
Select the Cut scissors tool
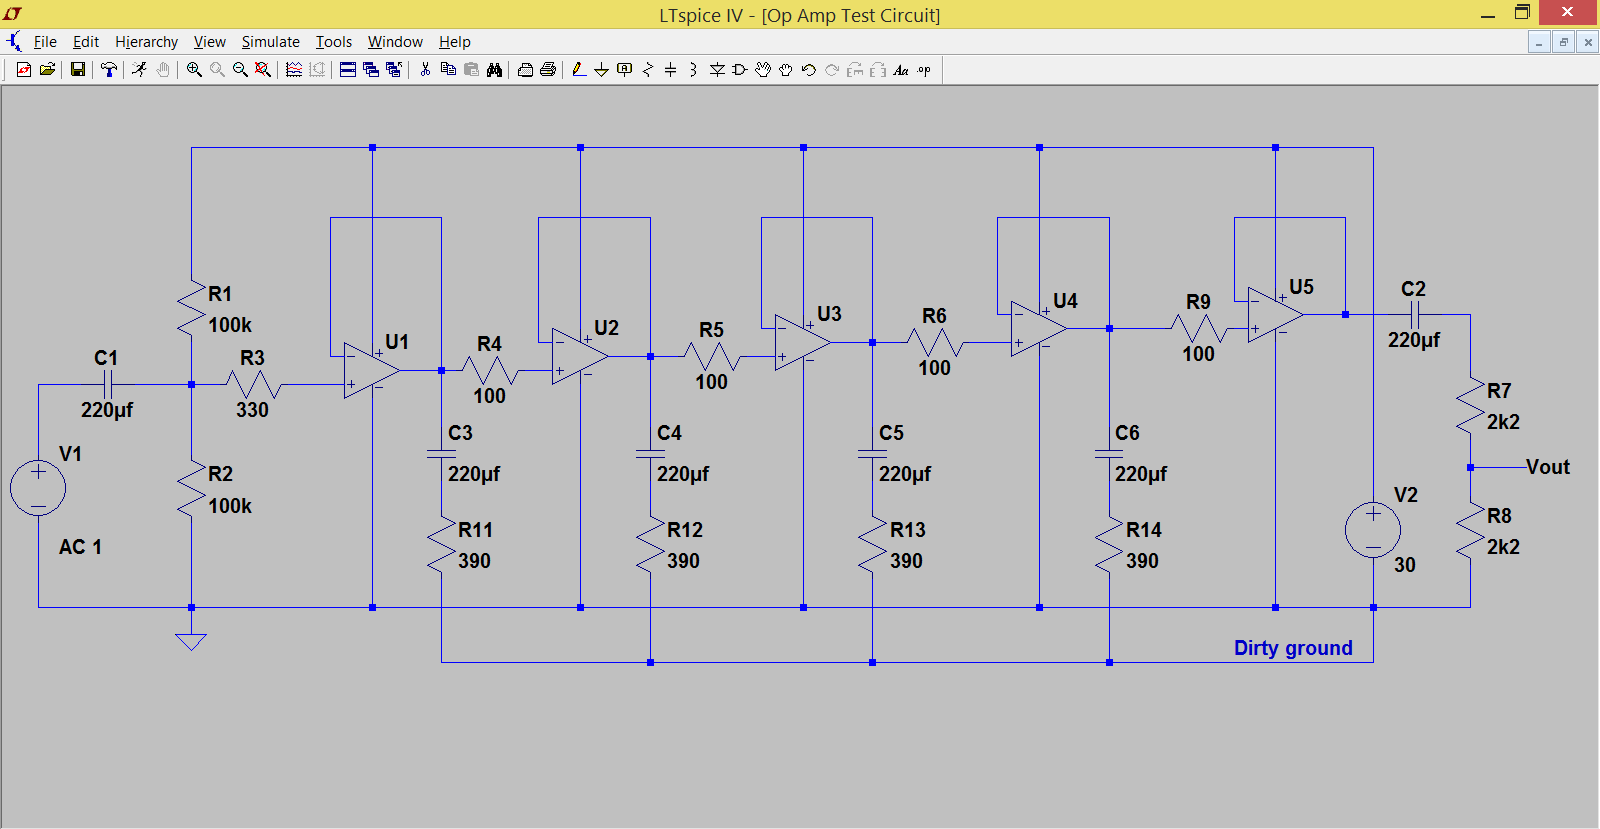[425, 69]
